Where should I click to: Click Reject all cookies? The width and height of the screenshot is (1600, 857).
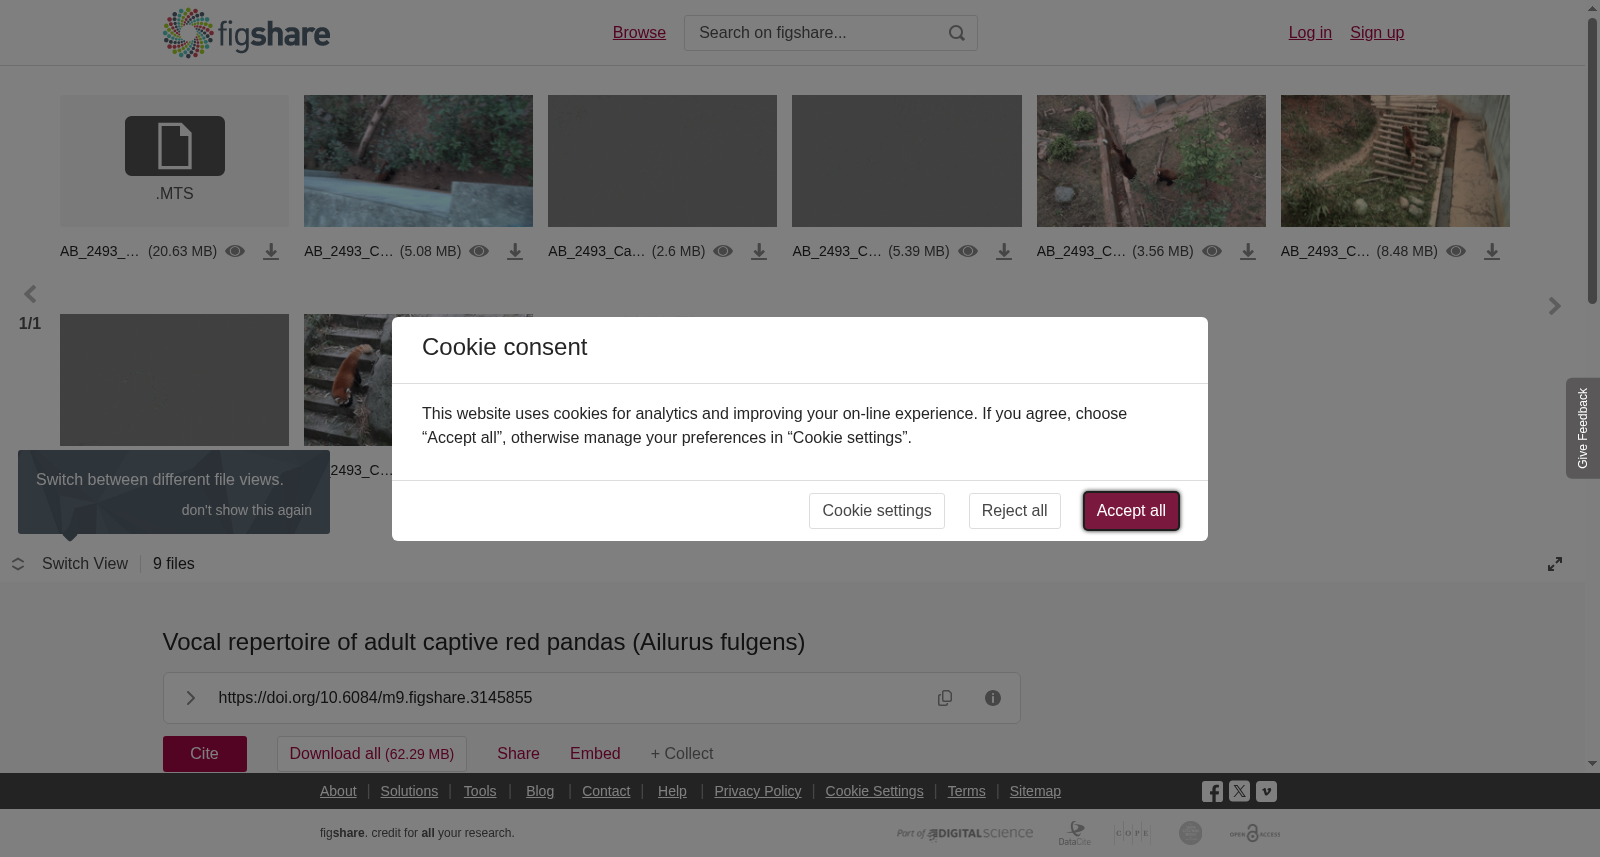pyautogui.click(x=1014, y=511)
